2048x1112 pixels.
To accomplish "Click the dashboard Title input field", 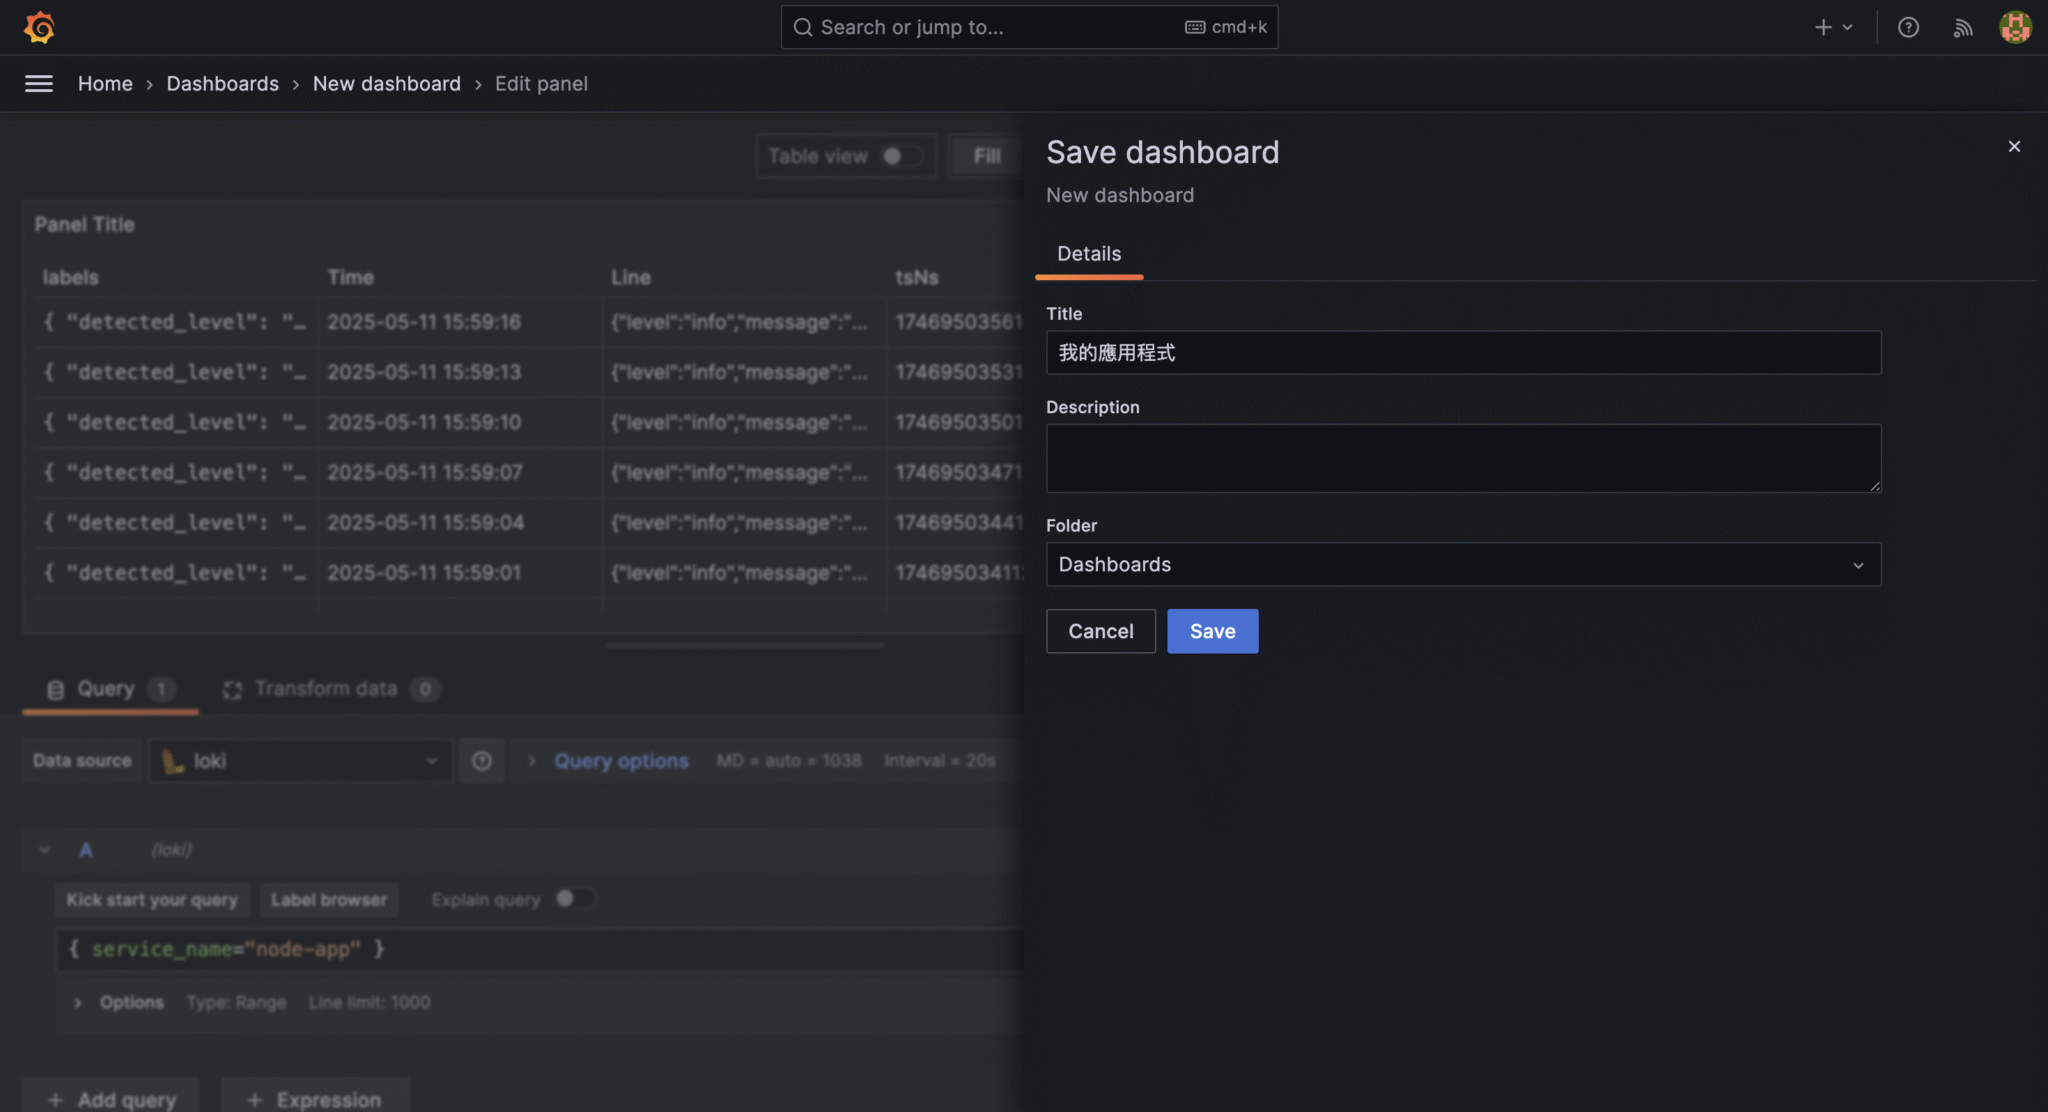I will (1462, 352).
